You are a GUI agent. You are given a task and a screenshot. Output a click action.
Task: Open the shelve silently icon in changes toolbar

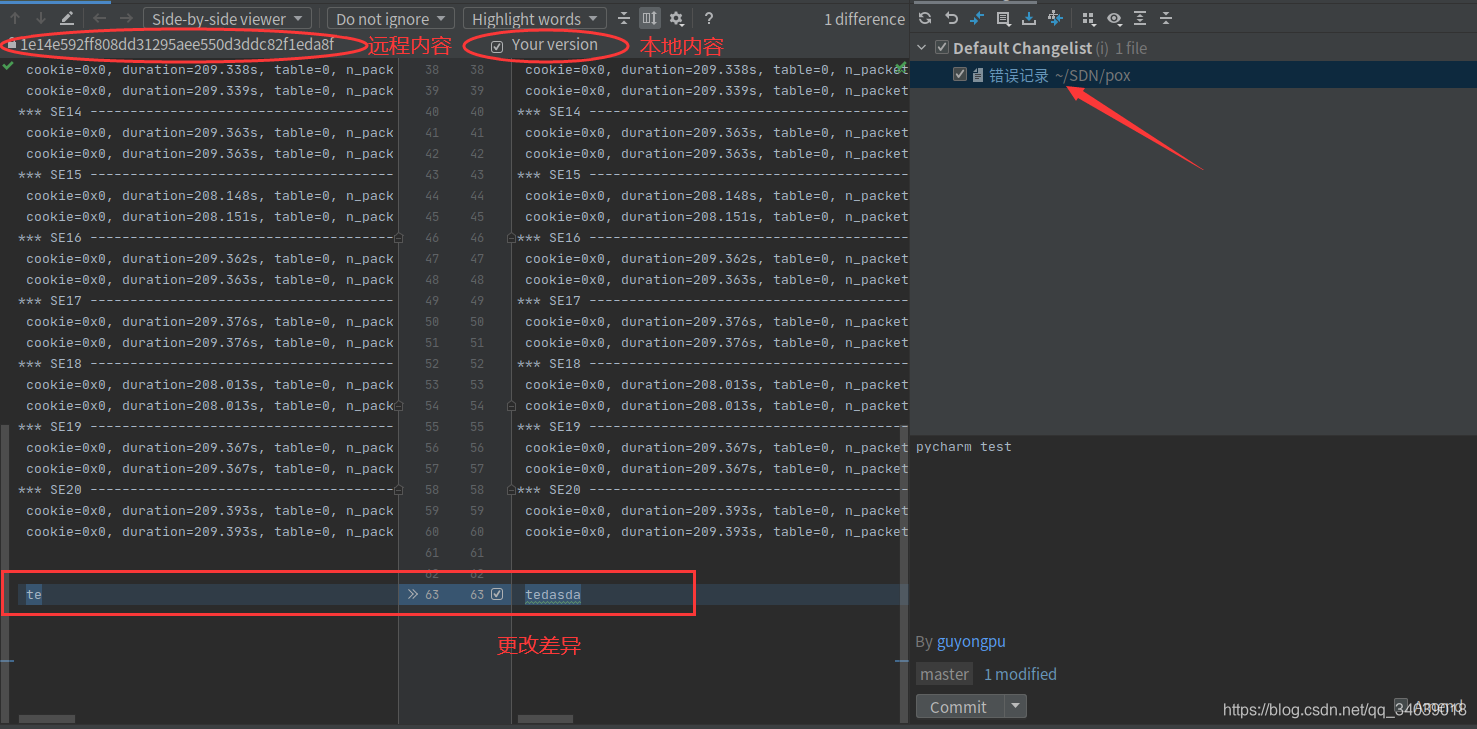point(1028,18)
